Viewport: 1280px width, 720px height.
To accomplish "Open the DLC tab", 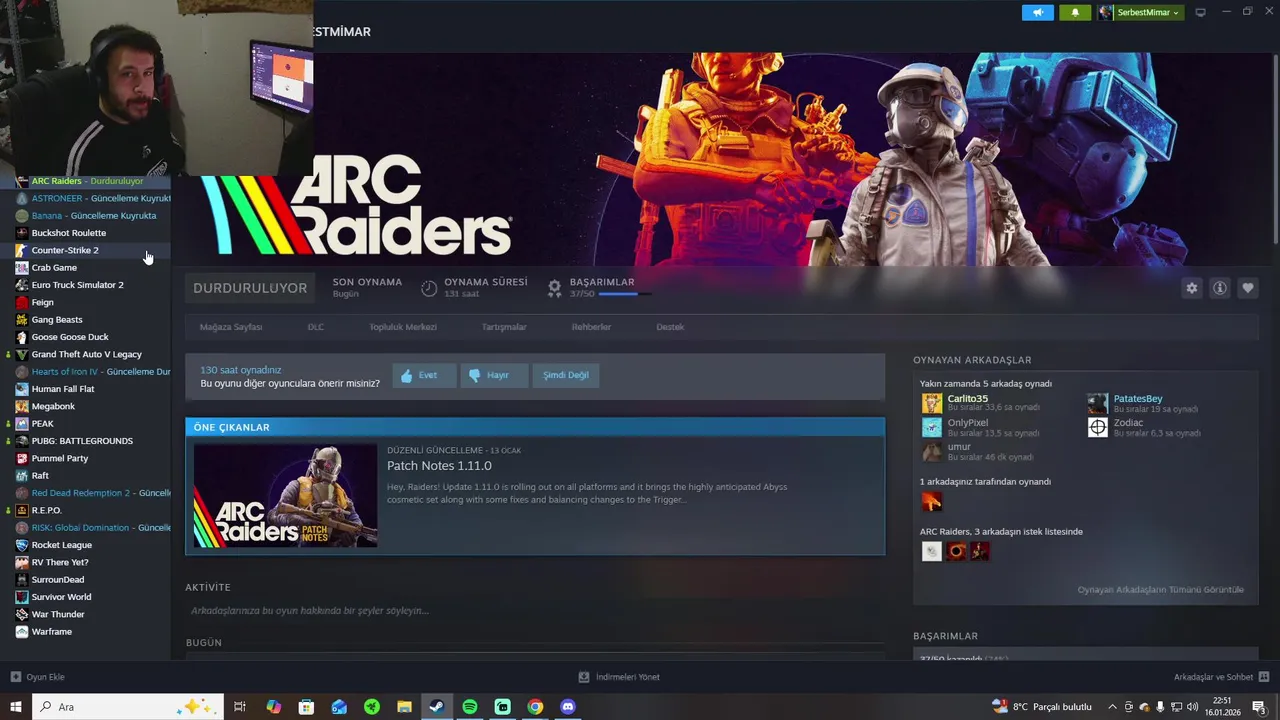I will point(316,327).
